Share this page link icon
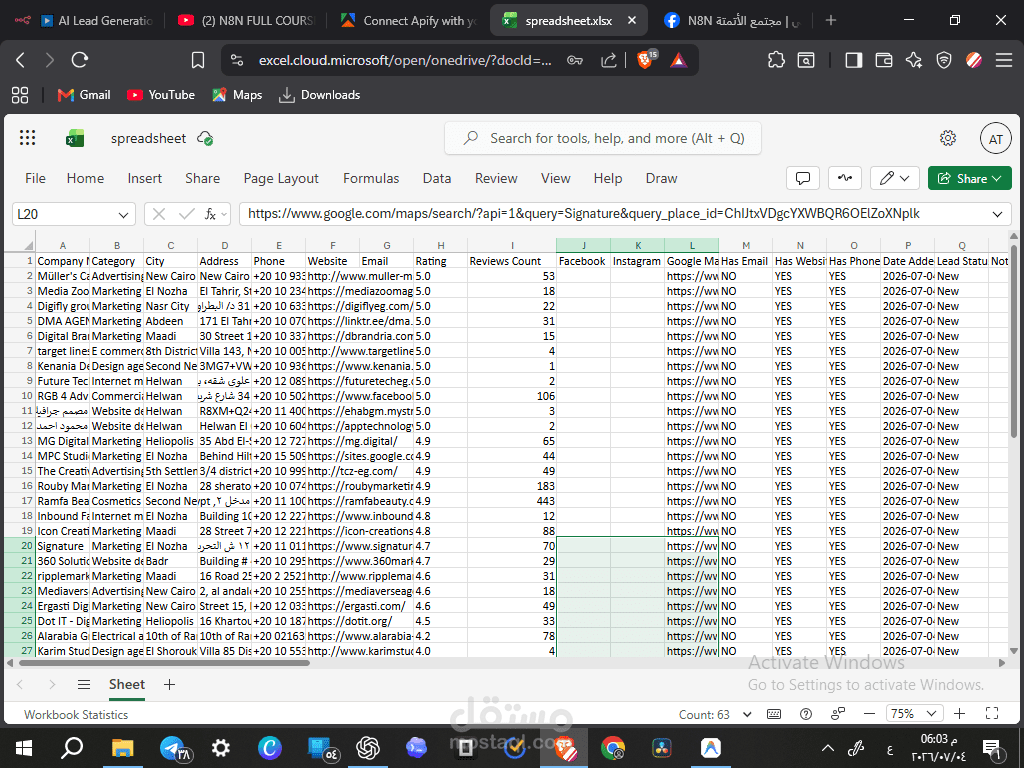 609,60
